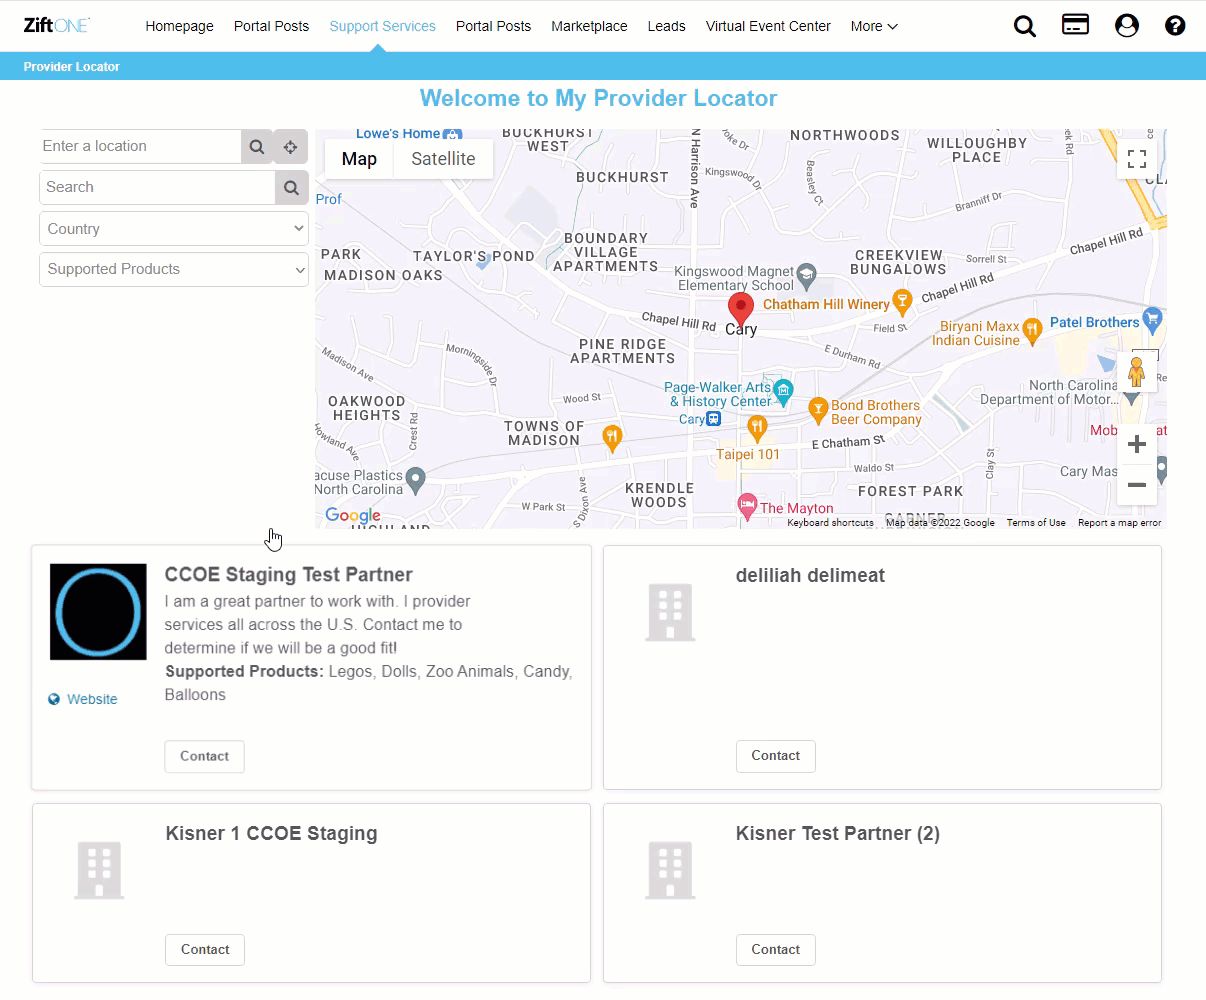Viewport: 1206px width, 1000px height.
Task: Focus the Enter a location field
Action: click(141, 147)
